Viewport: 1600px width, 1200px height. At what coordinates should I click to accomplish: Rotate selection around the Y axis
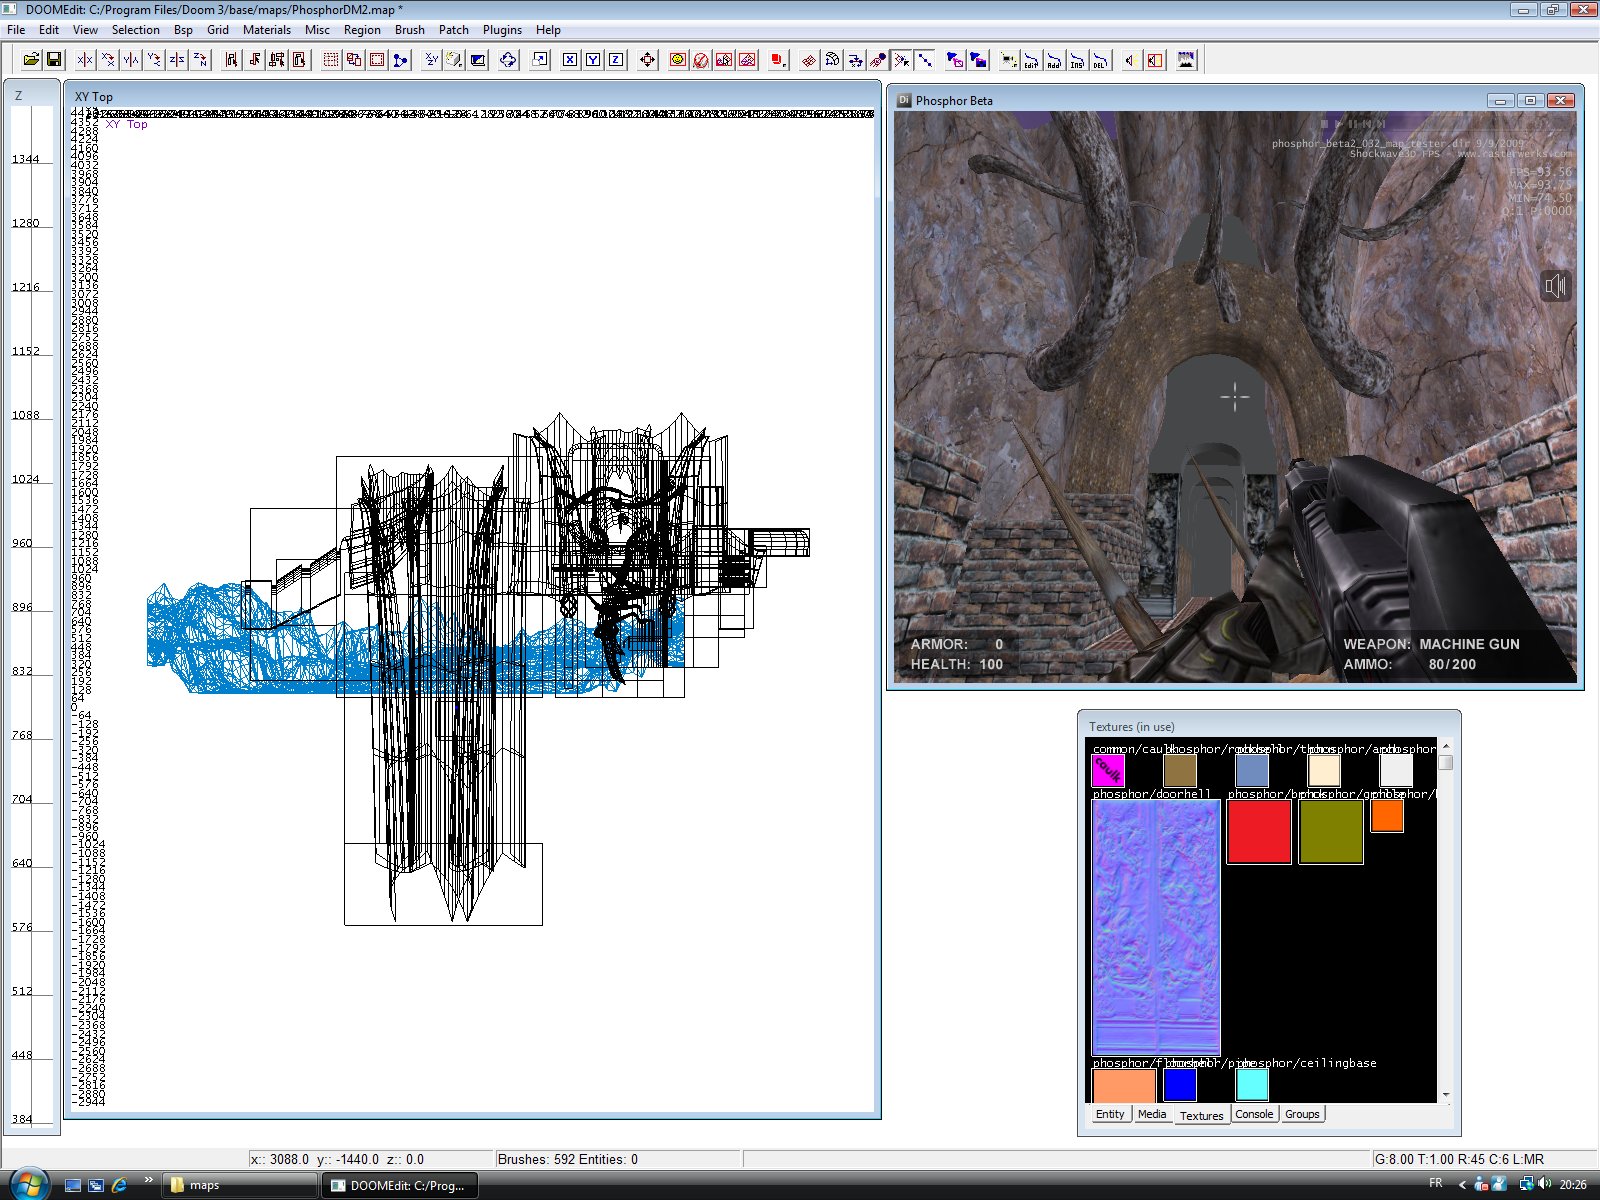point(154,60)
